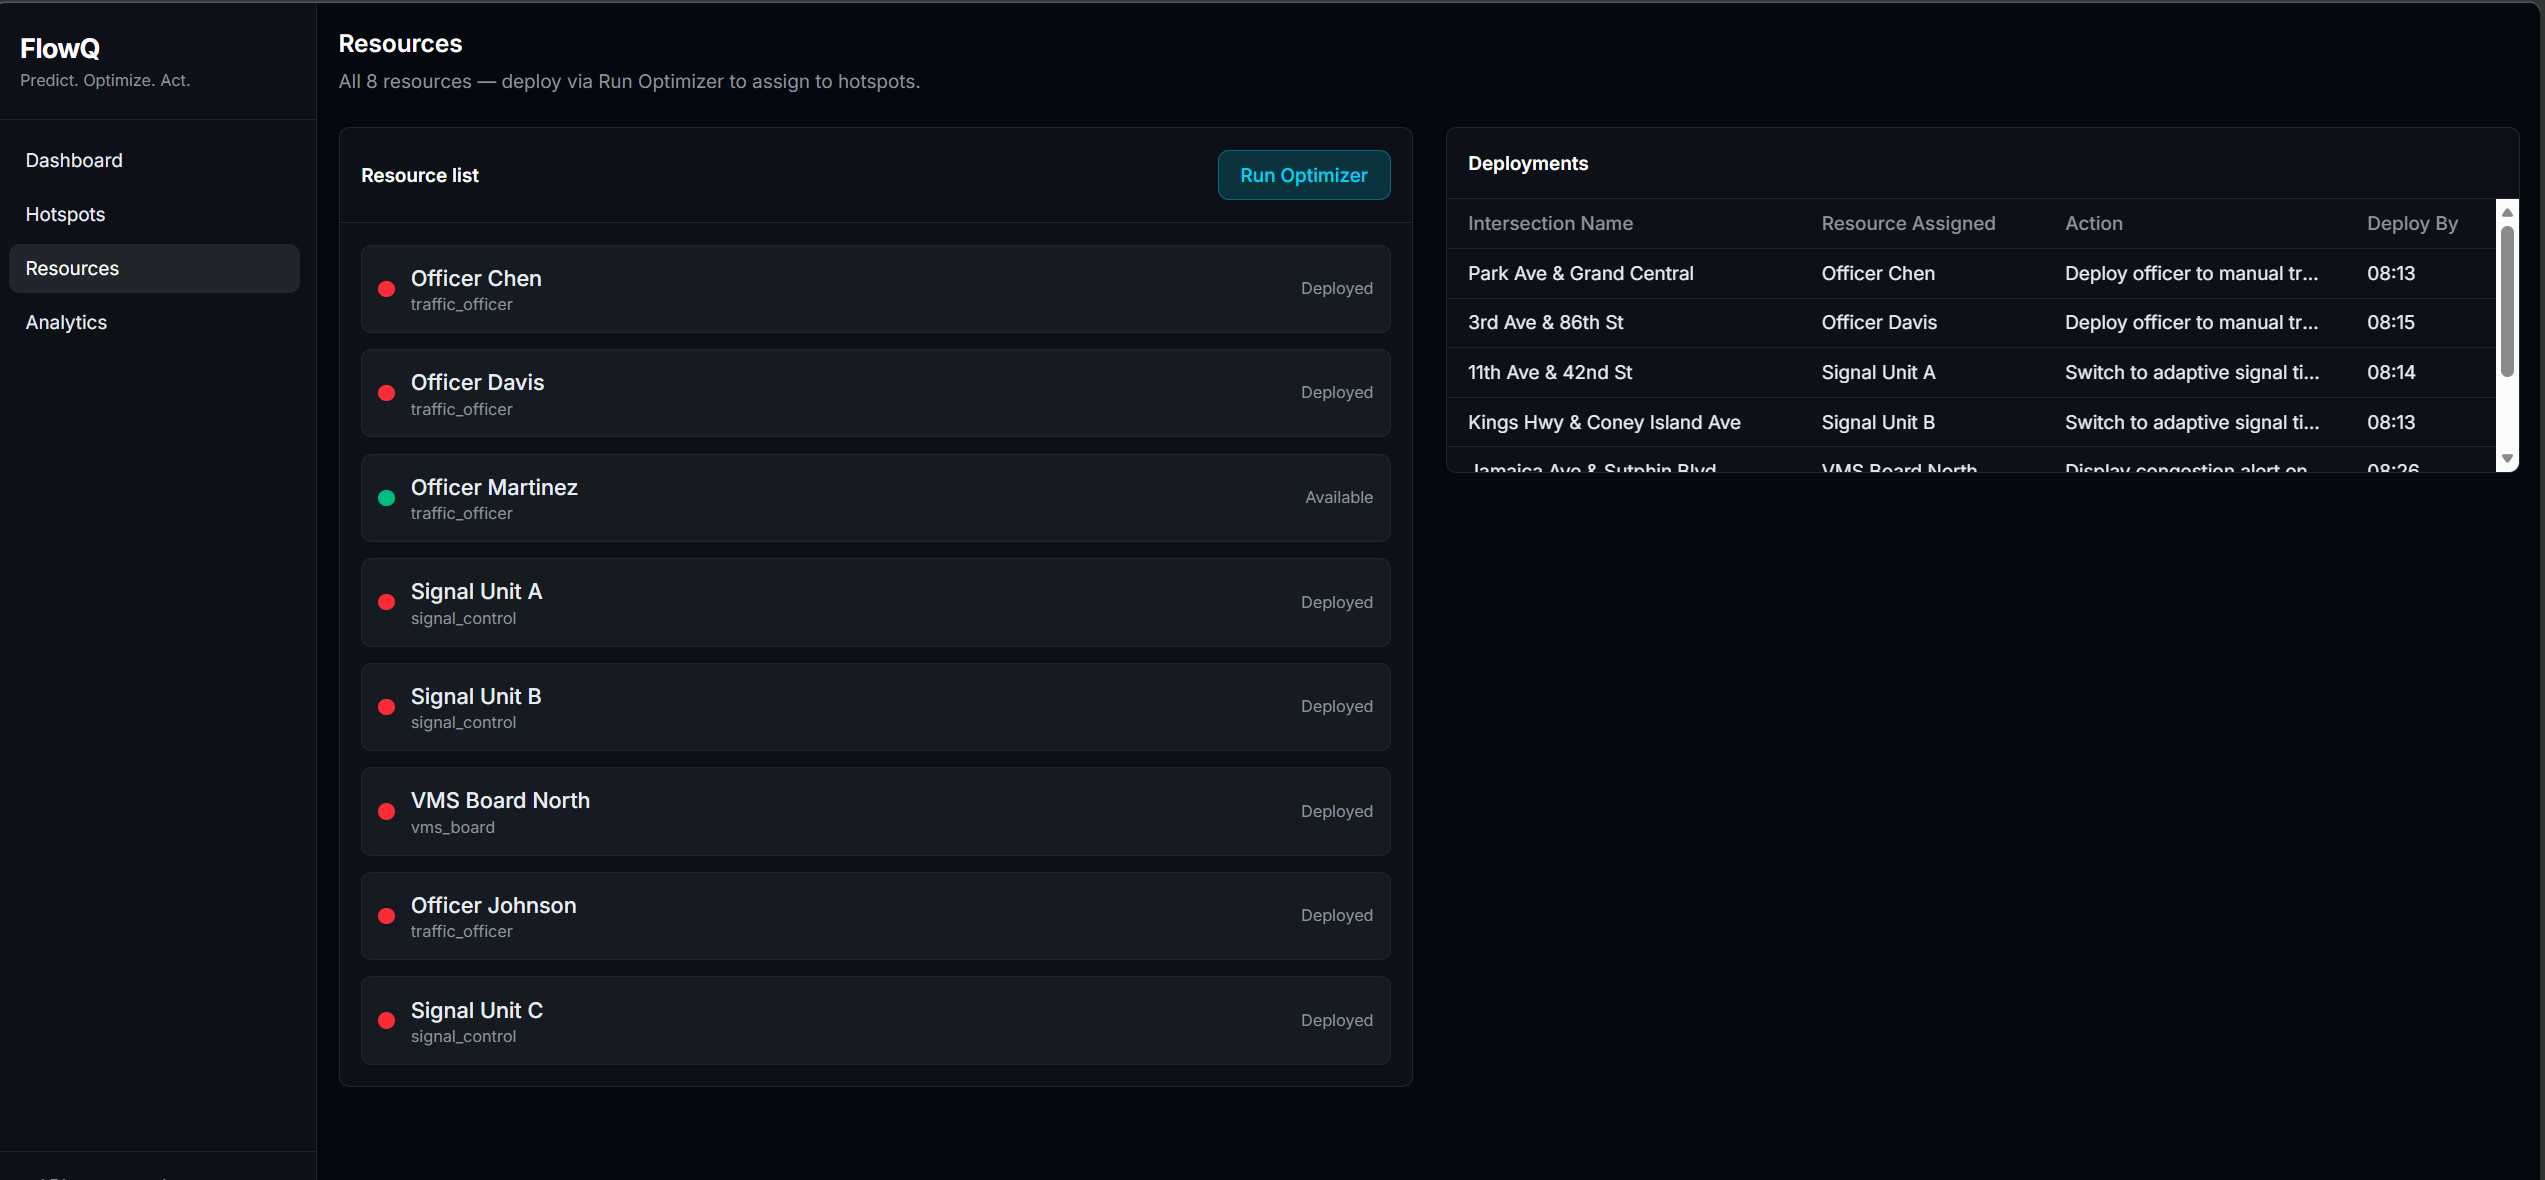Click the red status dot for Officer Davis
Screen dimensions: 2545x1180
386,393
